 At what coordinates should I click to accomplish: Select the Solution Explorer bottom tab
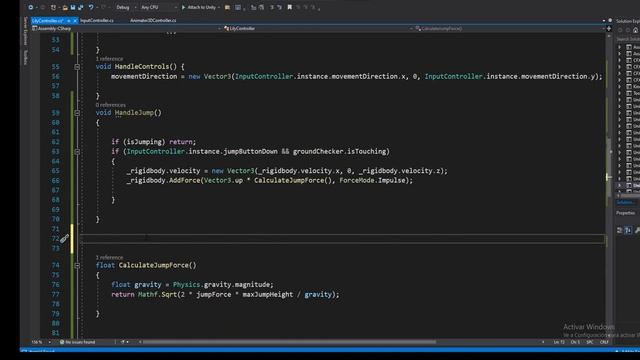[625, 202]
